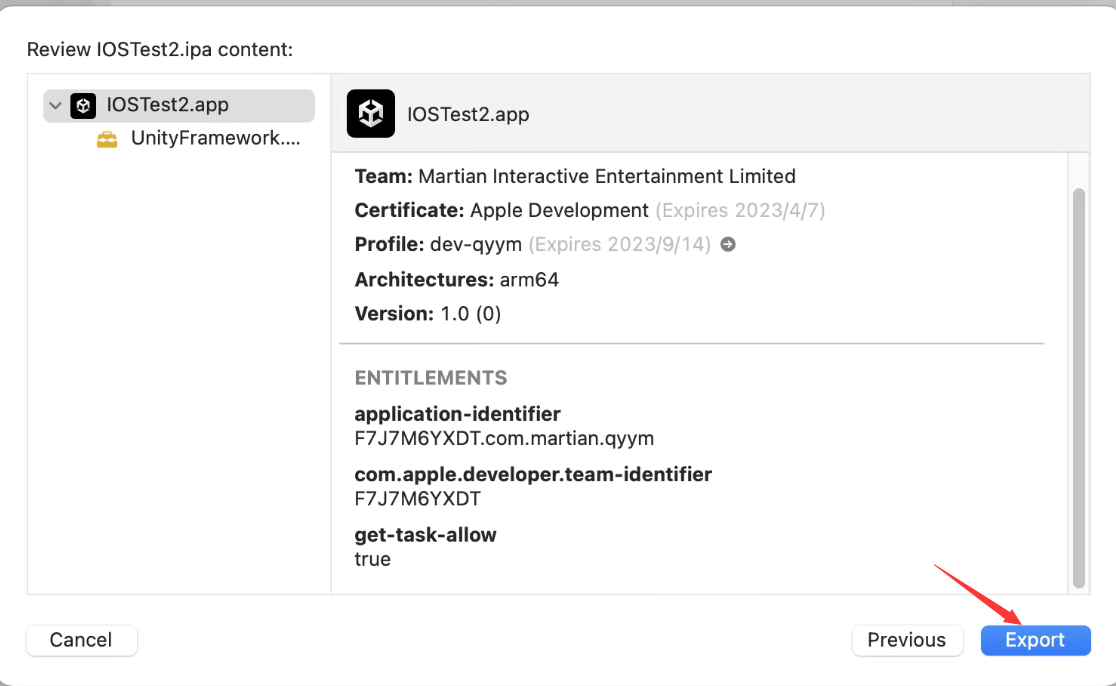The image size is (1116, 686).
Task: Click the application-identifier key label
Action: point(458,413)
